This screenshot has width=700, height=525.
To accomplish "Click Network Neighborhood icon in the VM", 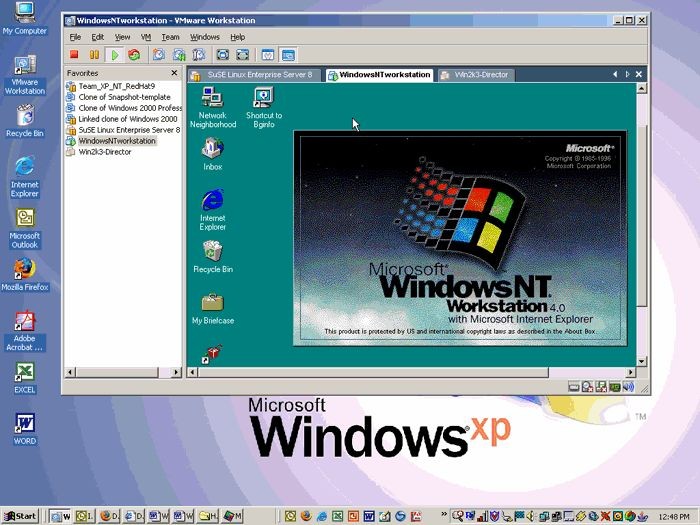I will (x=212, y=108).
